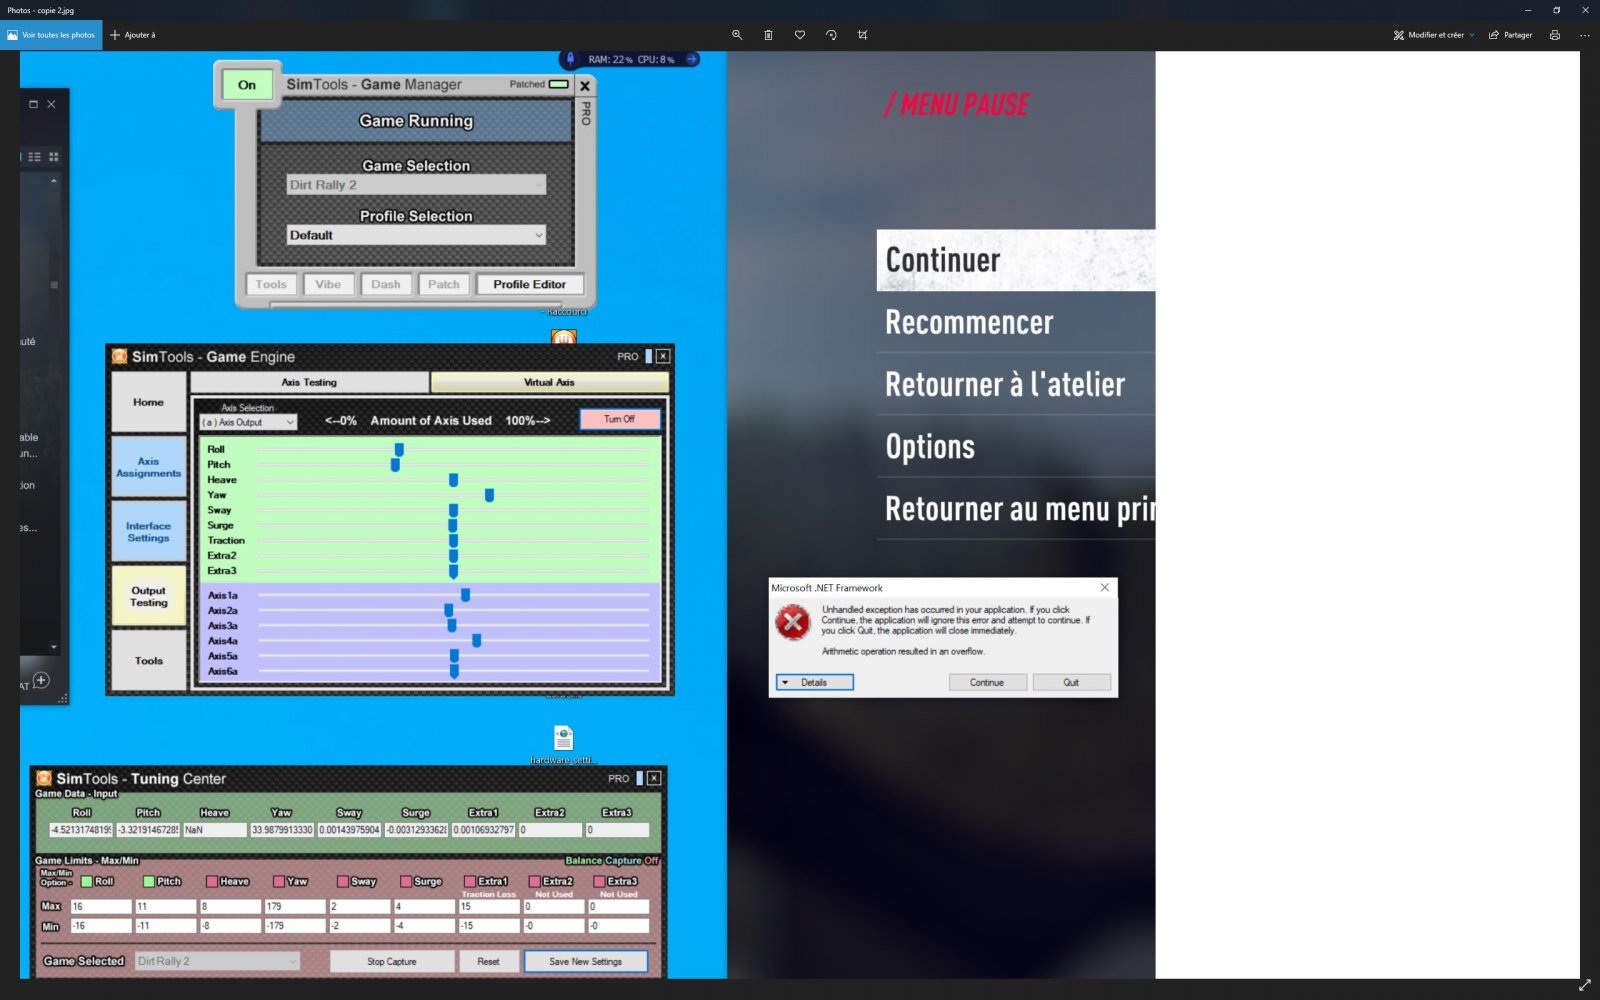The image size is (1600, 1000).
Task: Select Continuer in the pause menu
Action: (x=1016, y=260)
